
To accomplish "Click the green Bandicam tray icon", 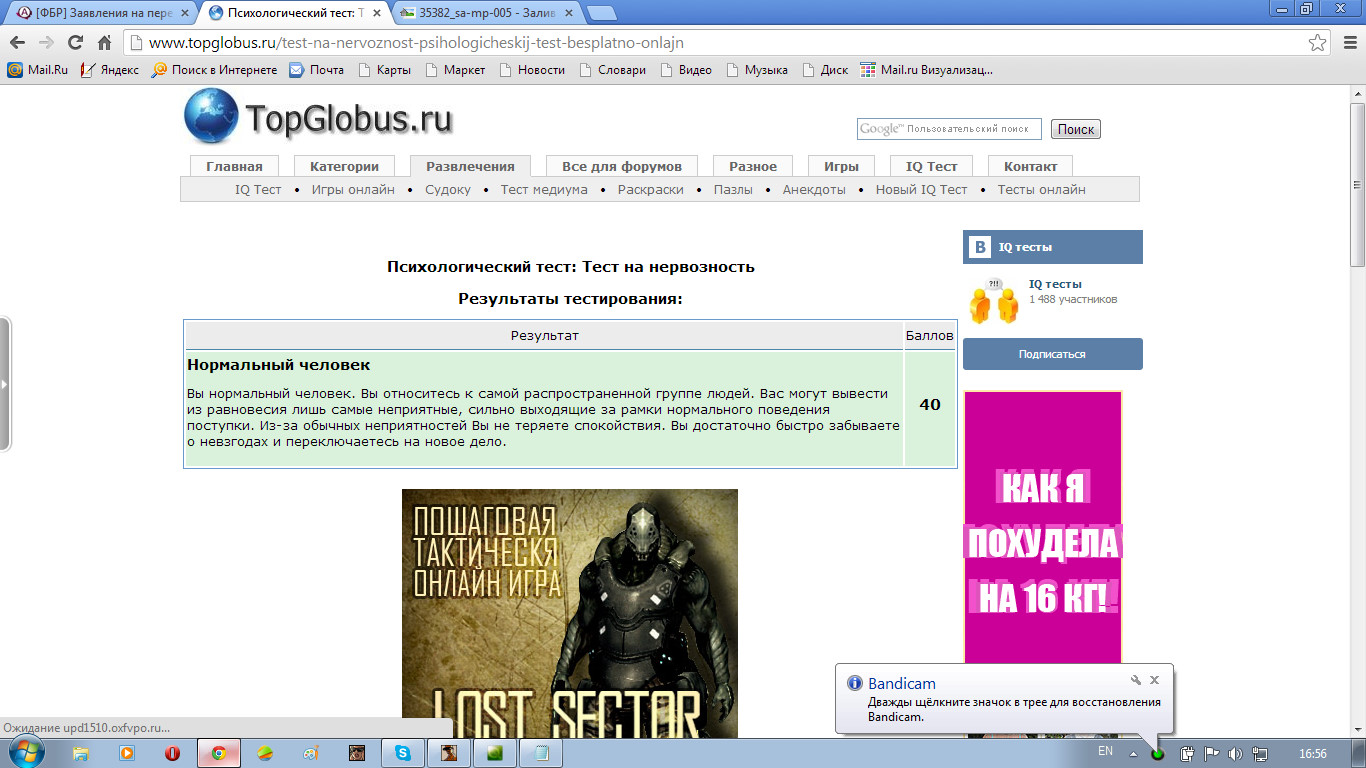I will [x=1158, y=753].
